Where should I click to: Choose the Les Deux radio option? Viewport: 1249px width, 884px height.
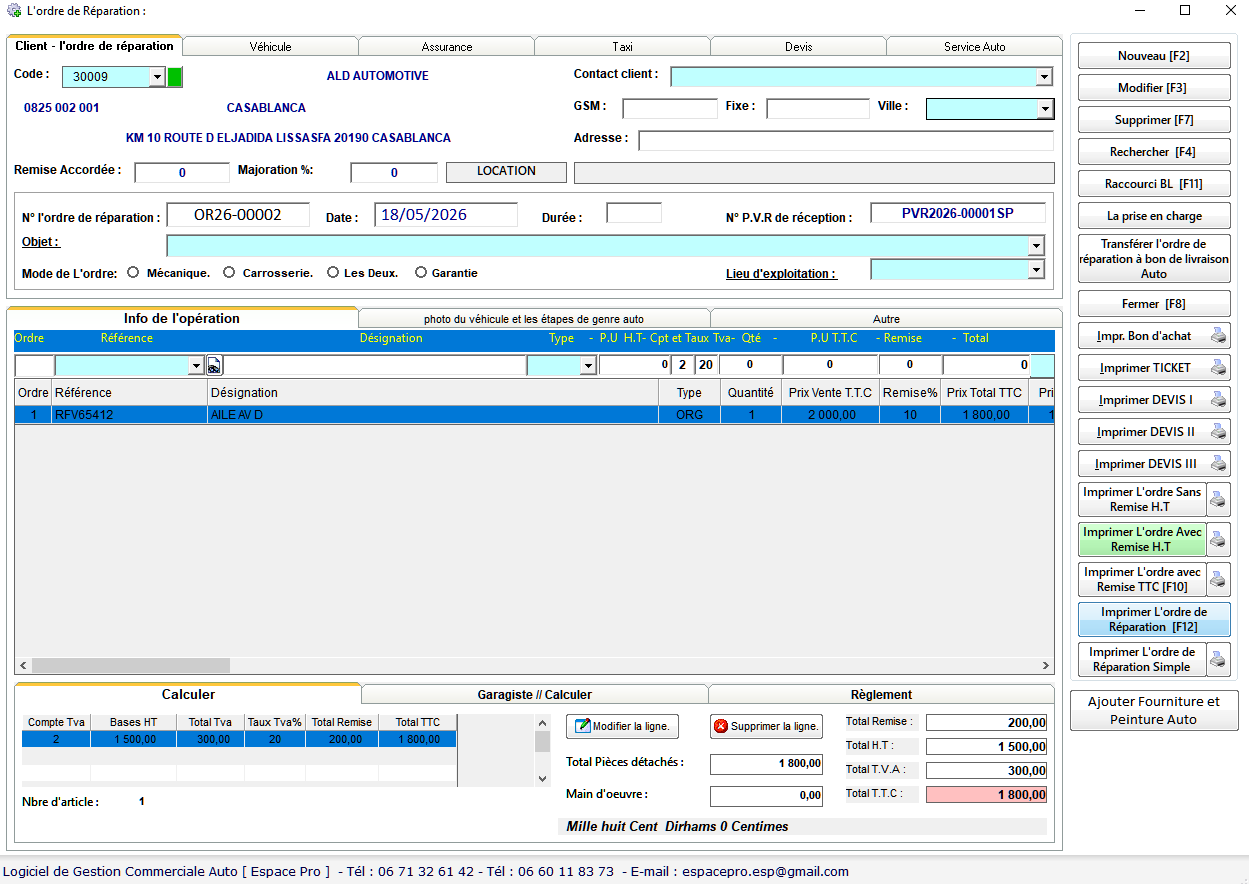(x=333, y=272)
